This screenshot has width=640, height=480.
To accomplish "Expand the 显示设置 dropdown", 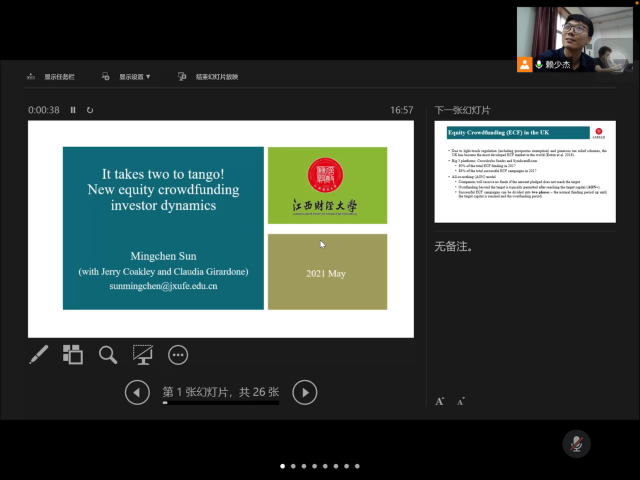I will coord(134,76).
